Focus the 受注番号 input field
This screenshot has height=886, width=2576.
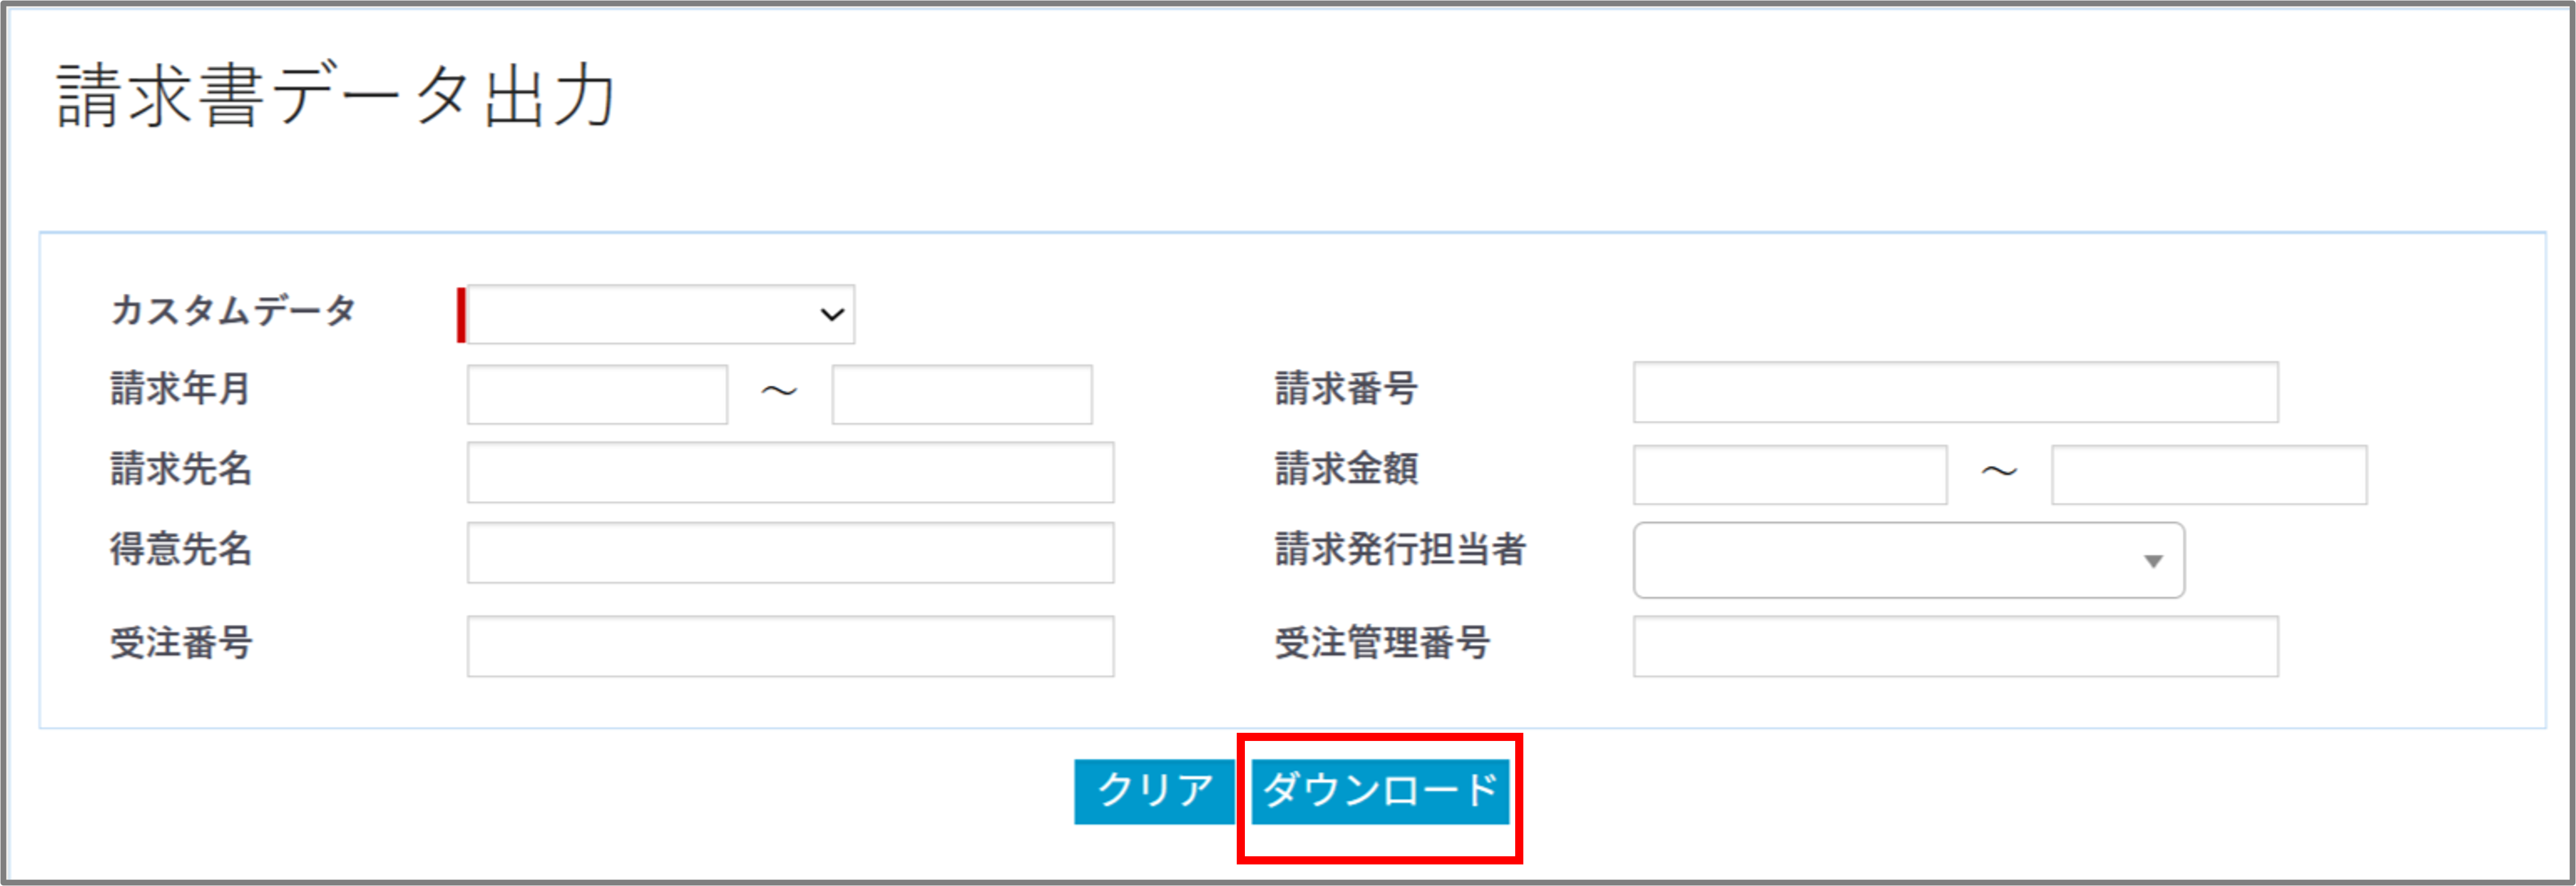coord(790,646)
